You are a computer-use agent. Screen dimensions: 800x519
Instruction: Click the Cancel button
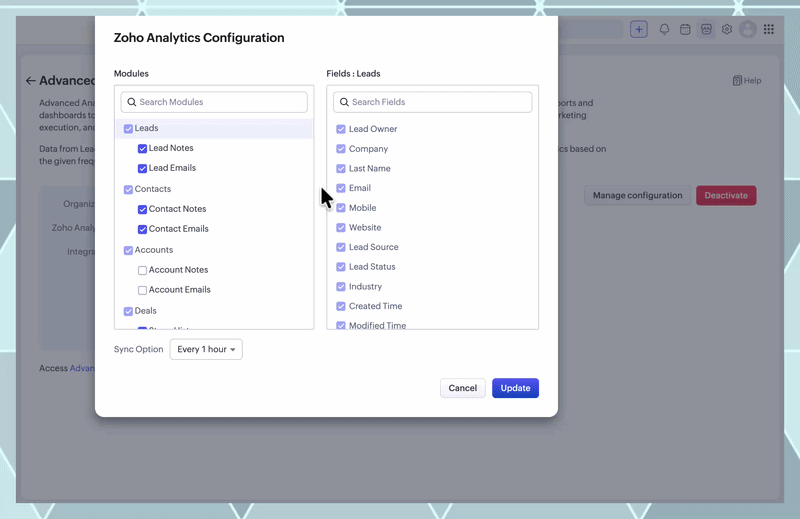[463, 388]
